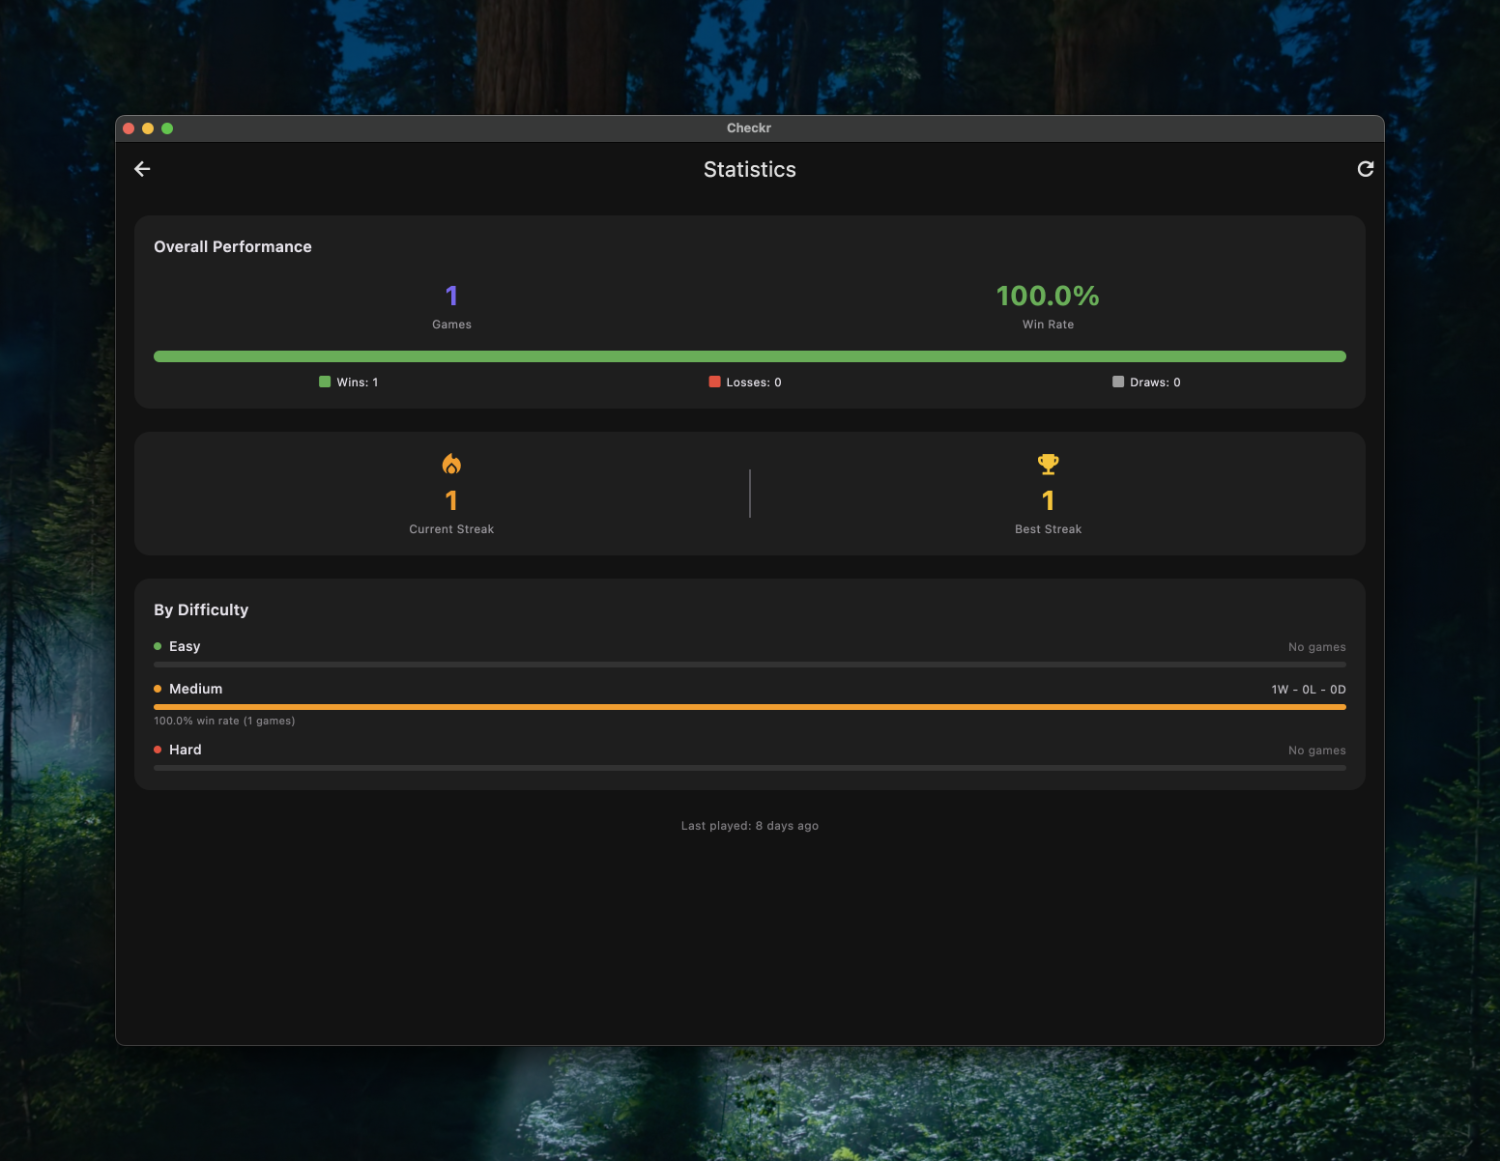Screen dimensions: 1500x1161
Task: Click the Best Streak trophy icon
Action: click(x=1048, y=464)
